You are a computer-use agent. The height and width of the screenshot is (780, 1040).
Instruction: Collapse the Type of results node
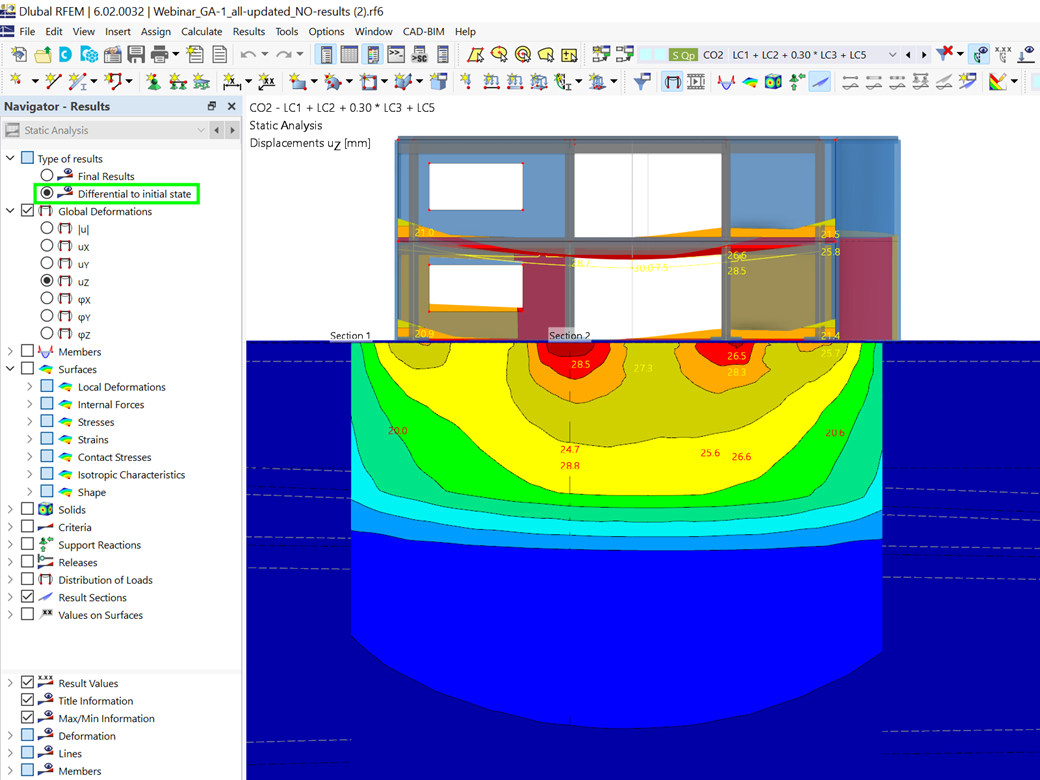point(10,158)
